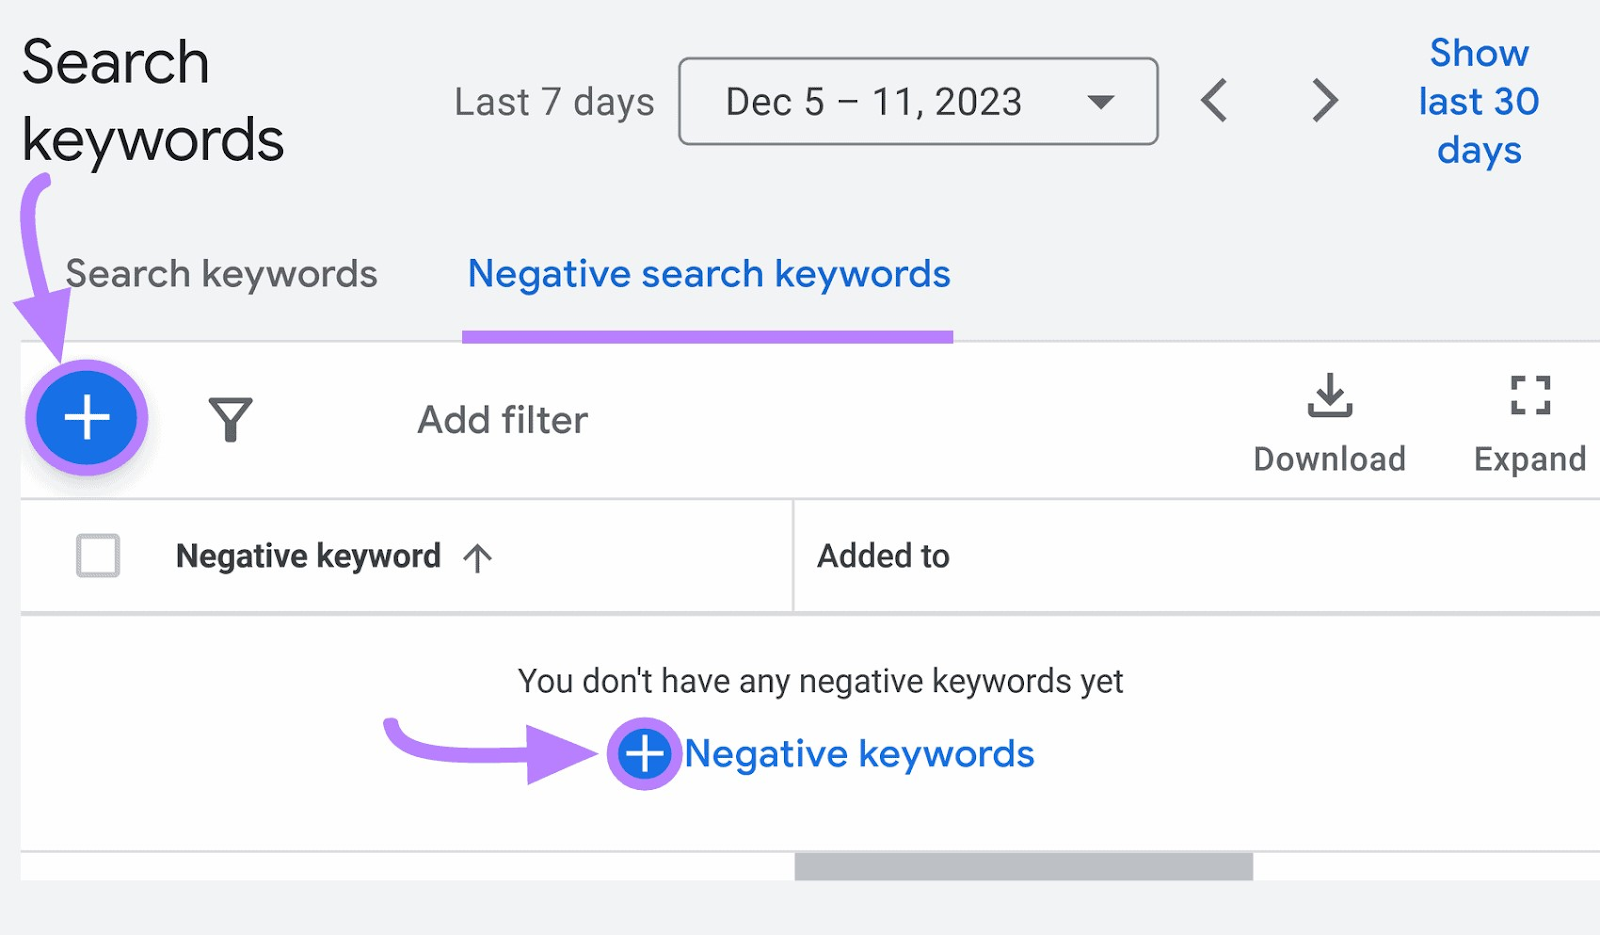1600x935 pixels.
Task: Open the filter funnel icon
Action: click(x=230, y=420)
